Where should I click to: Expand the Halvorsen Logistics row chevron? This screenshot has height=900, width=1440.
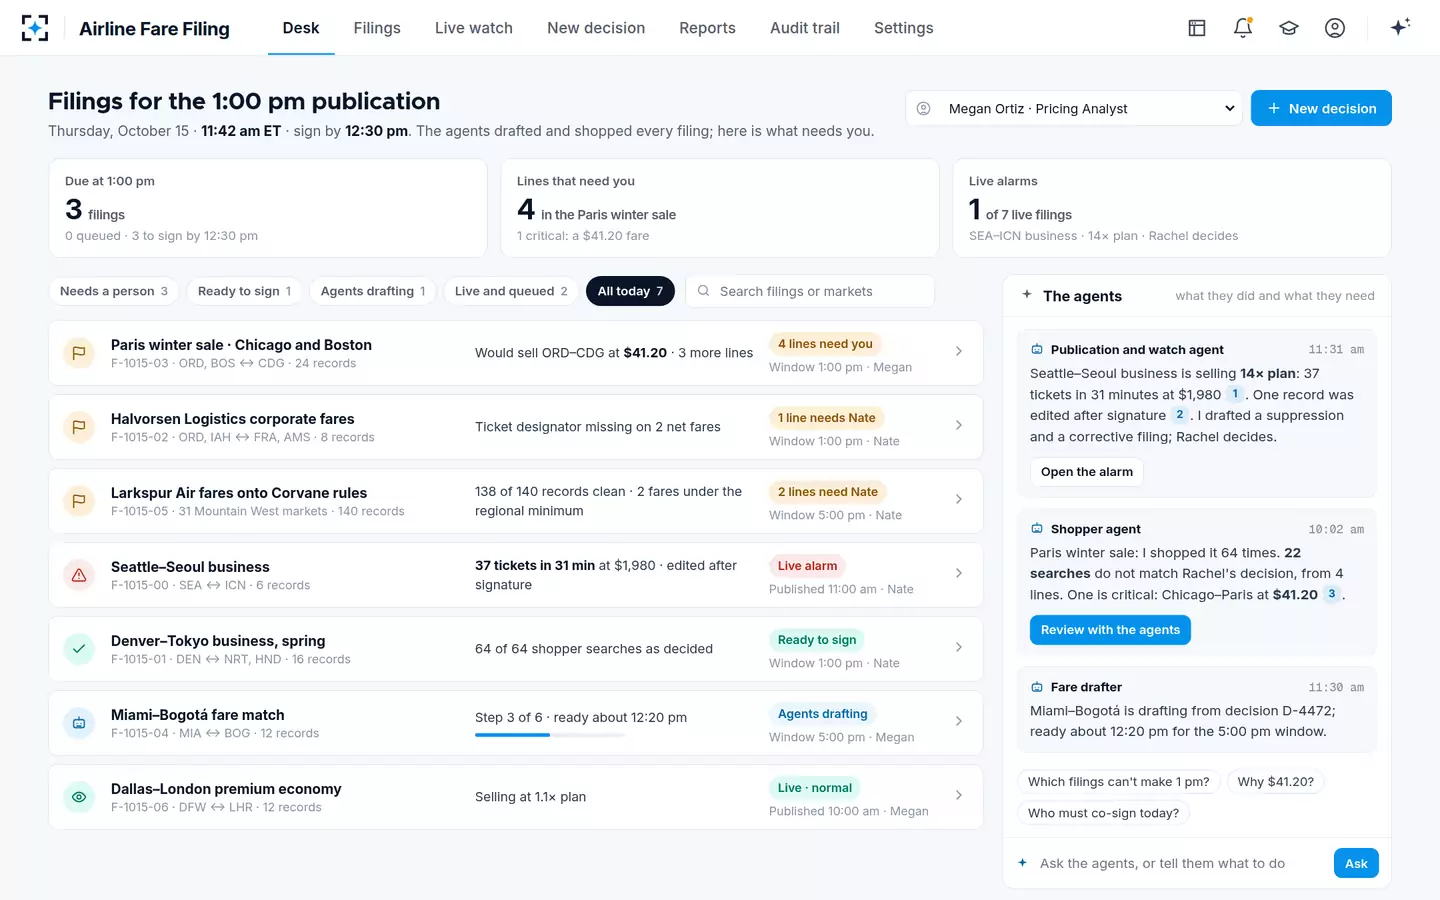coord(959,425)
